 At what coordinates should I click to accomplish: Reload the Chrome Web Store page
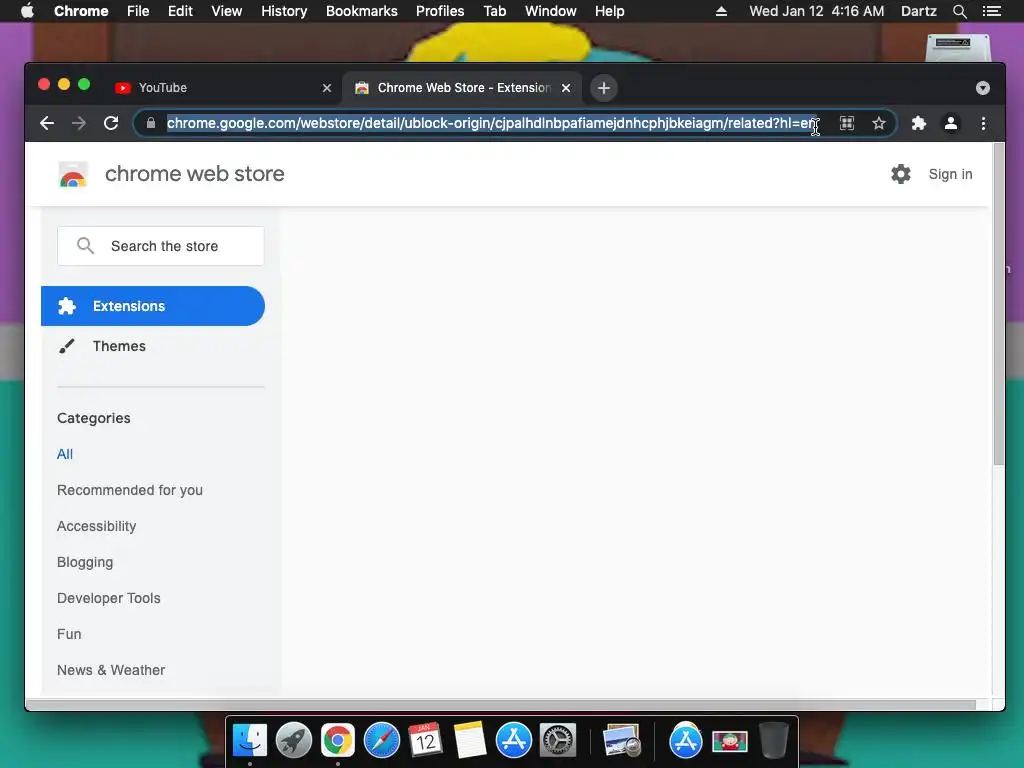[111, 123]
